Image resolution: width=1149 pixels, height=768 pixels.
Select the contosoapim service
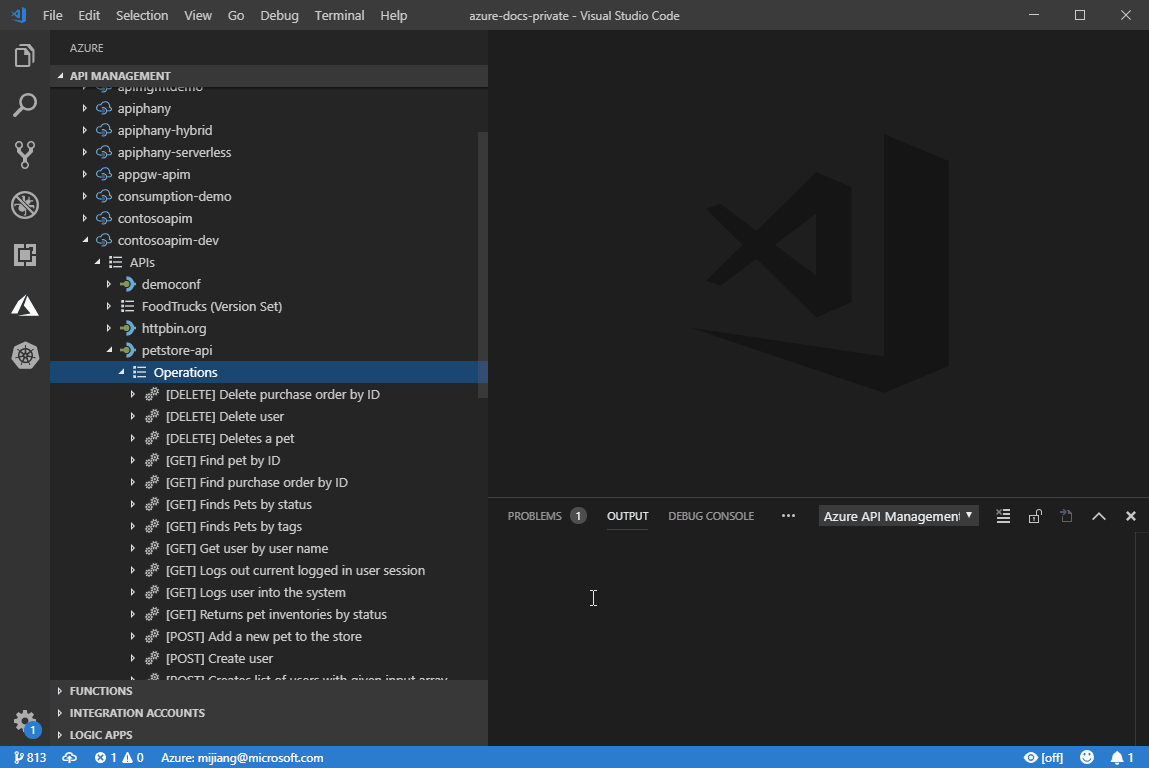[x=155, y=218]
